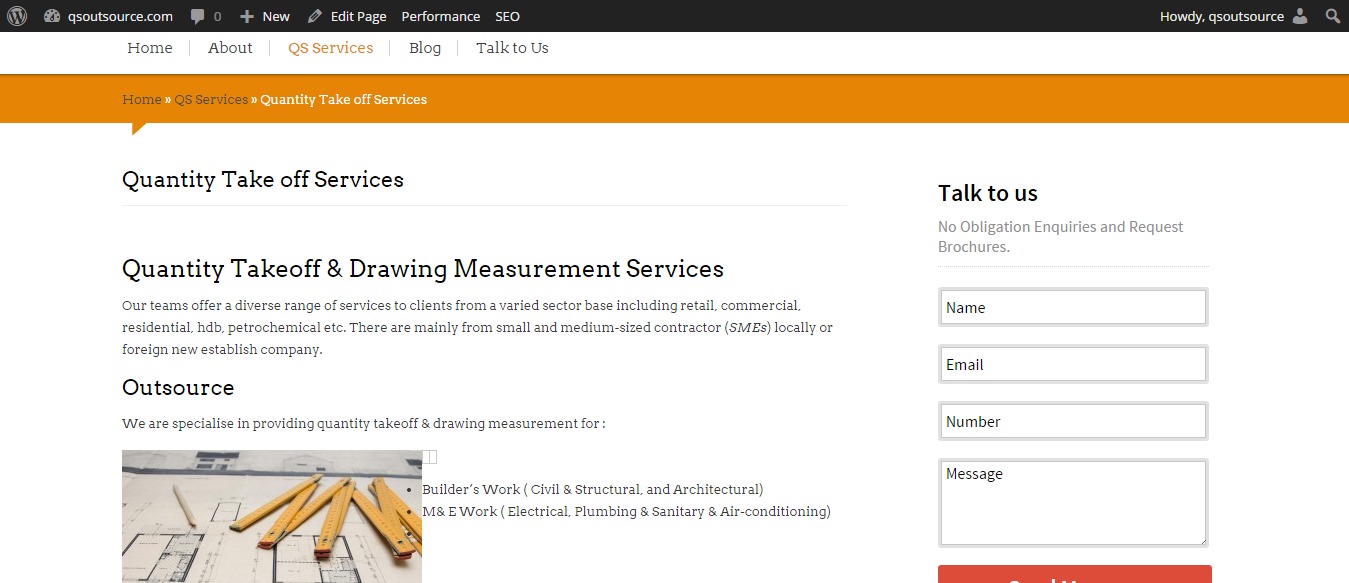Click the WordPress logo in the admin bar
This screenshot has height=583, width=1349.
15,15
